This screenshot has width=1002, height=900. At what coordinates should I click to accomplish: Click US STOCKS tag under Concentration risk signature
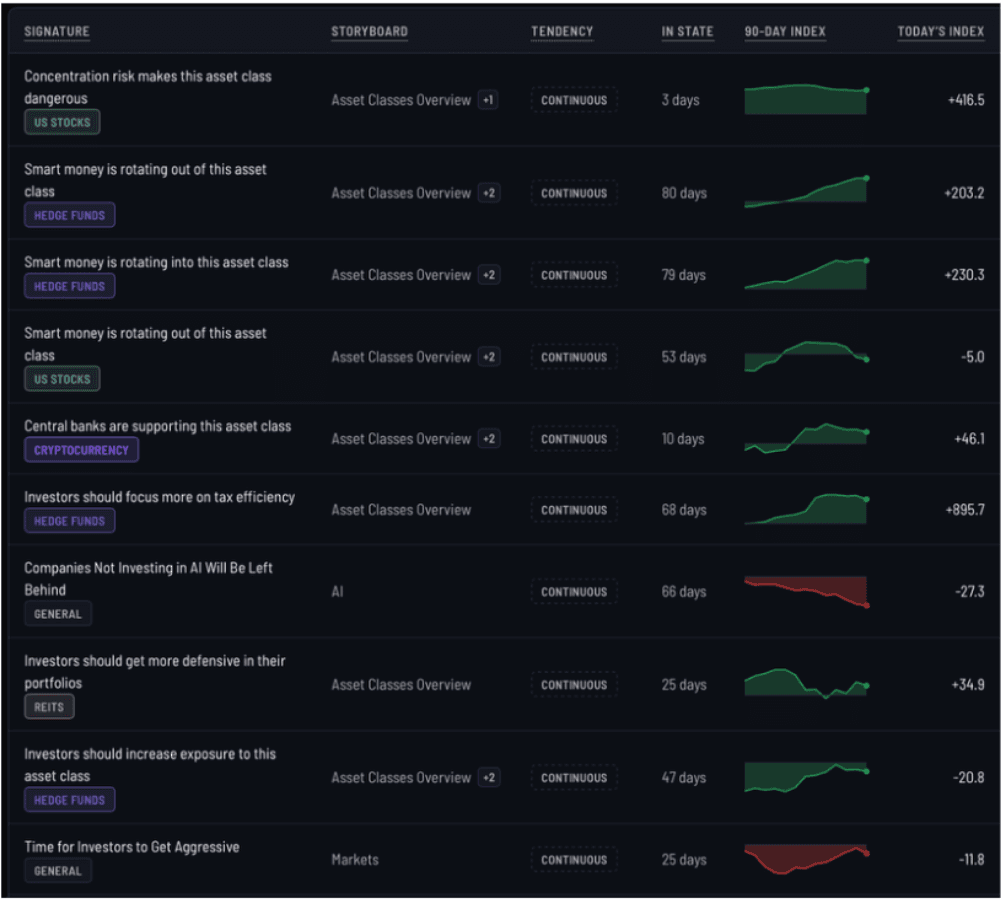62,122
